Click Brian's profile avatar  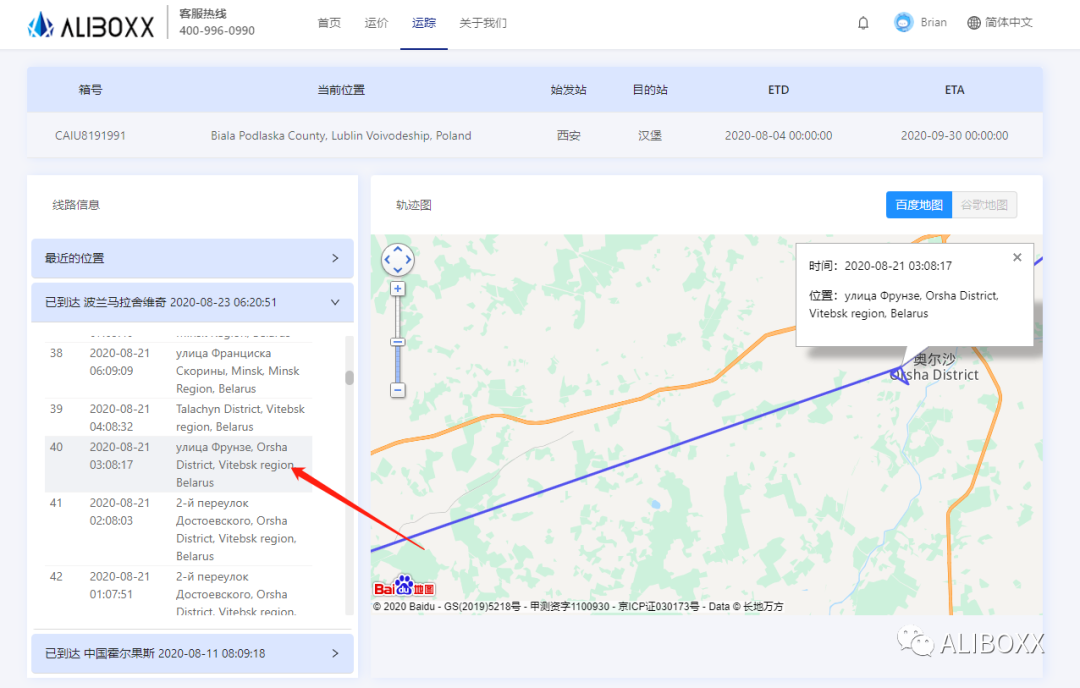(903, 23)
